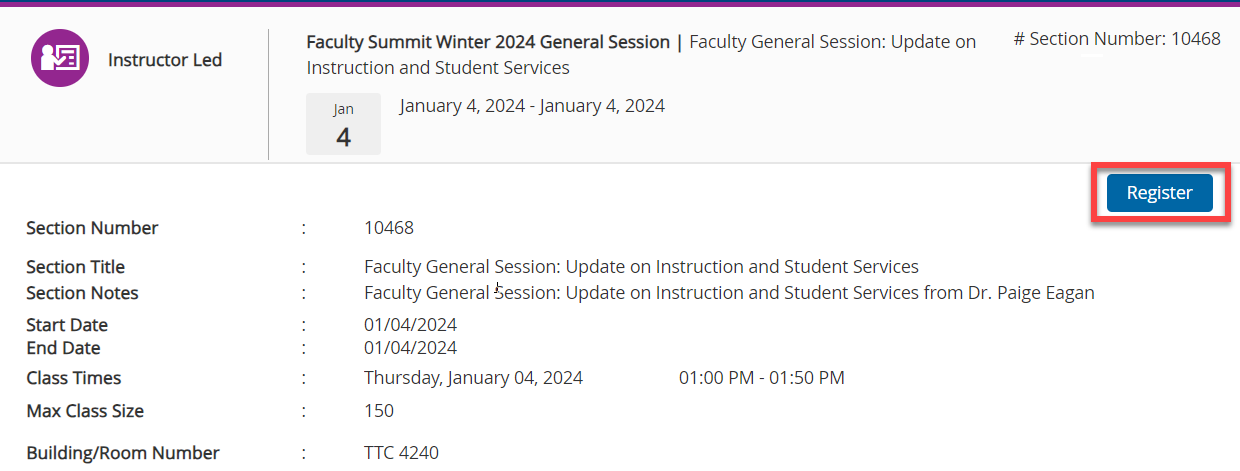Click the Section Title value text
This screenshot has width=1240, height=471.
641,267
